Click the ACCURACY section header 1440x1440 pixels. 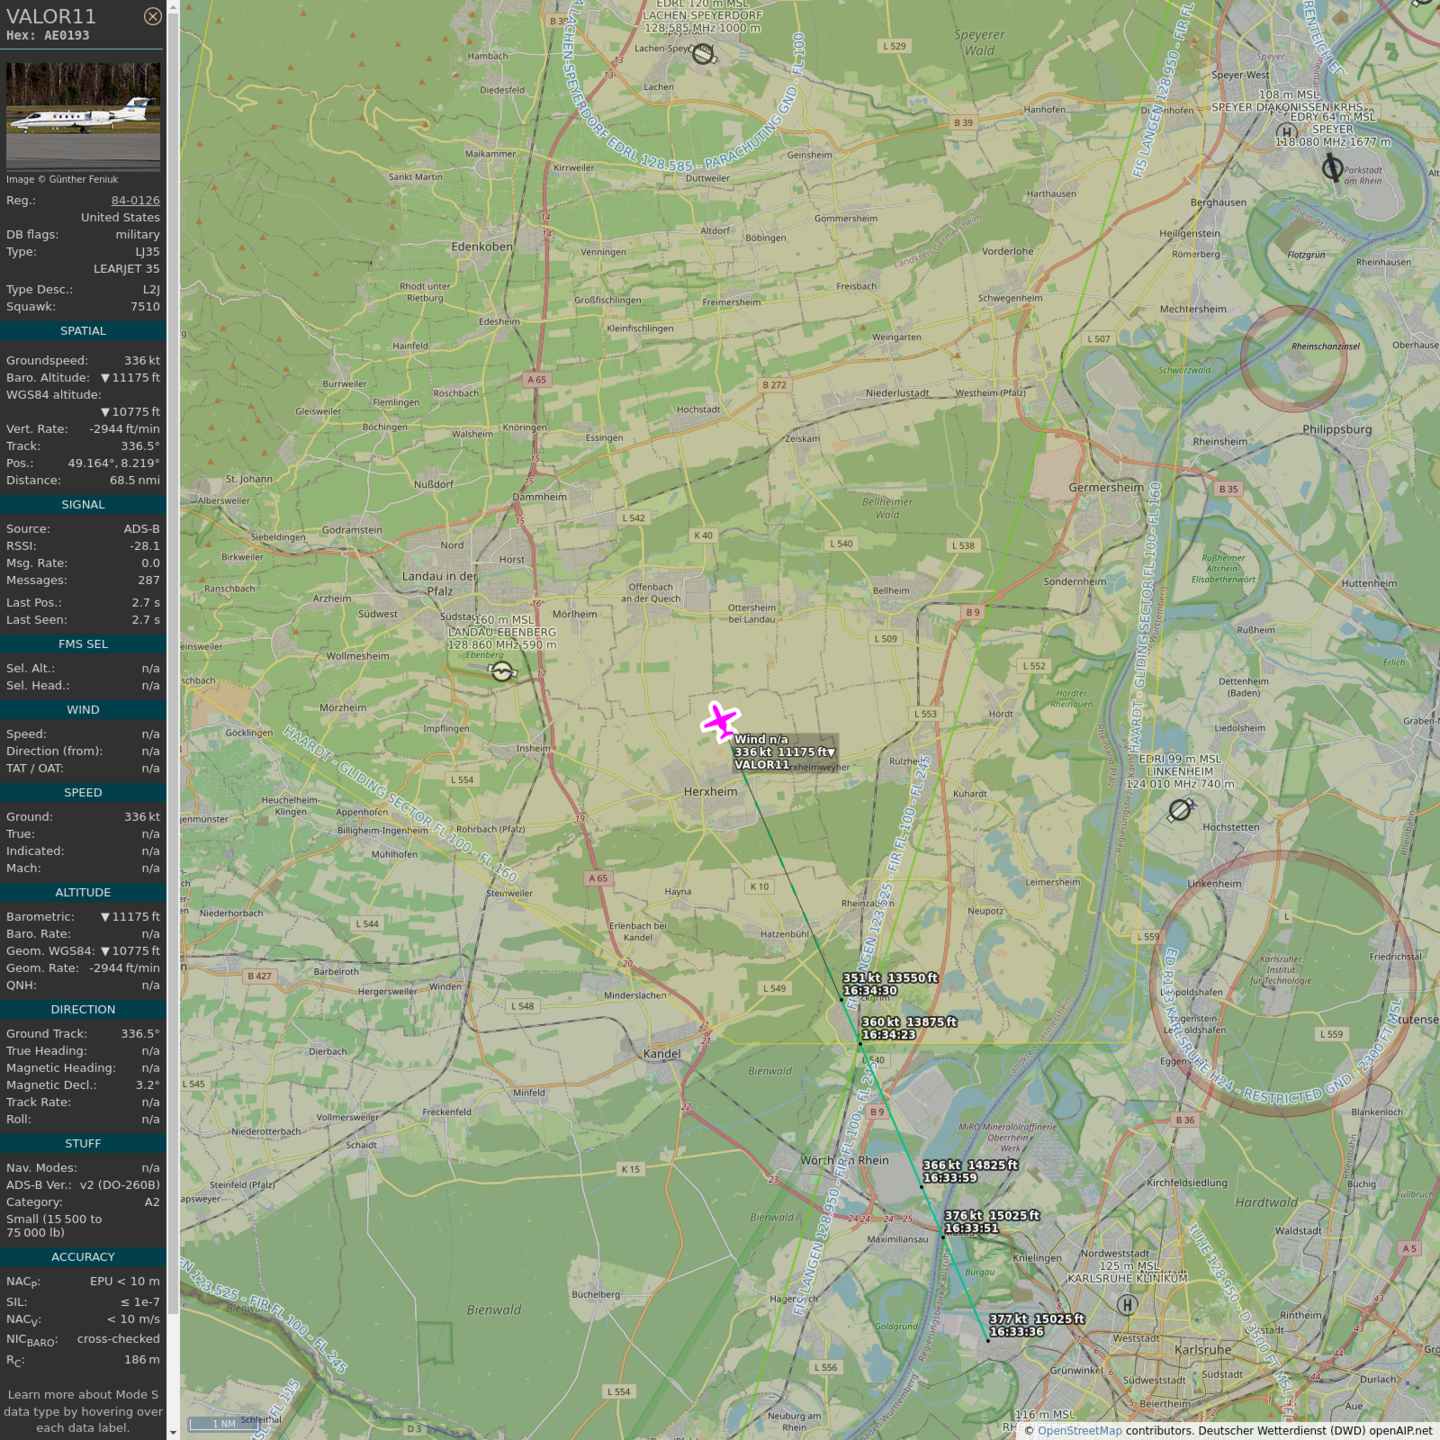[x=83, y=1257]
